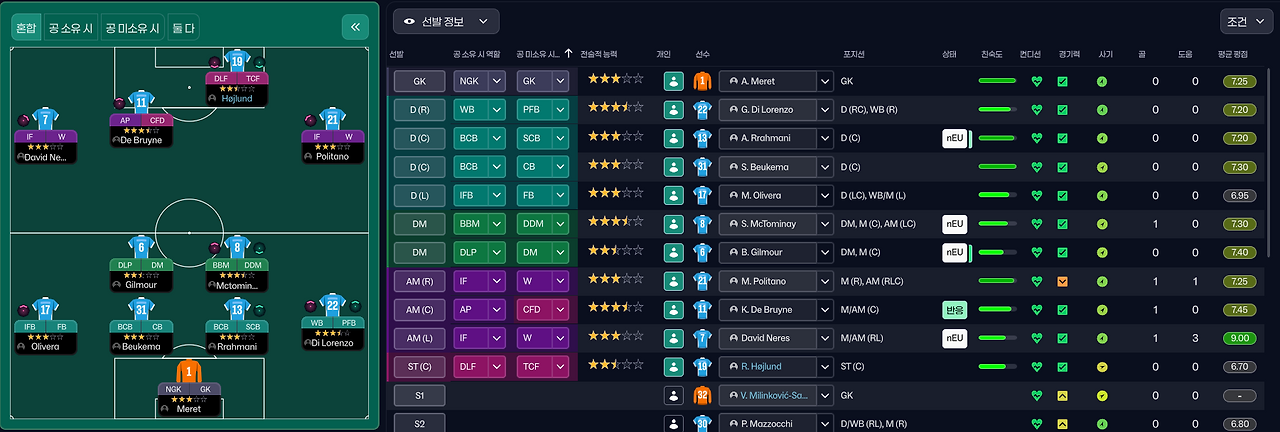Open personal instructions icon for S. McTominay
This screenshot has width=1280, height=432.
pyautogui.click(x=673, y=224)
